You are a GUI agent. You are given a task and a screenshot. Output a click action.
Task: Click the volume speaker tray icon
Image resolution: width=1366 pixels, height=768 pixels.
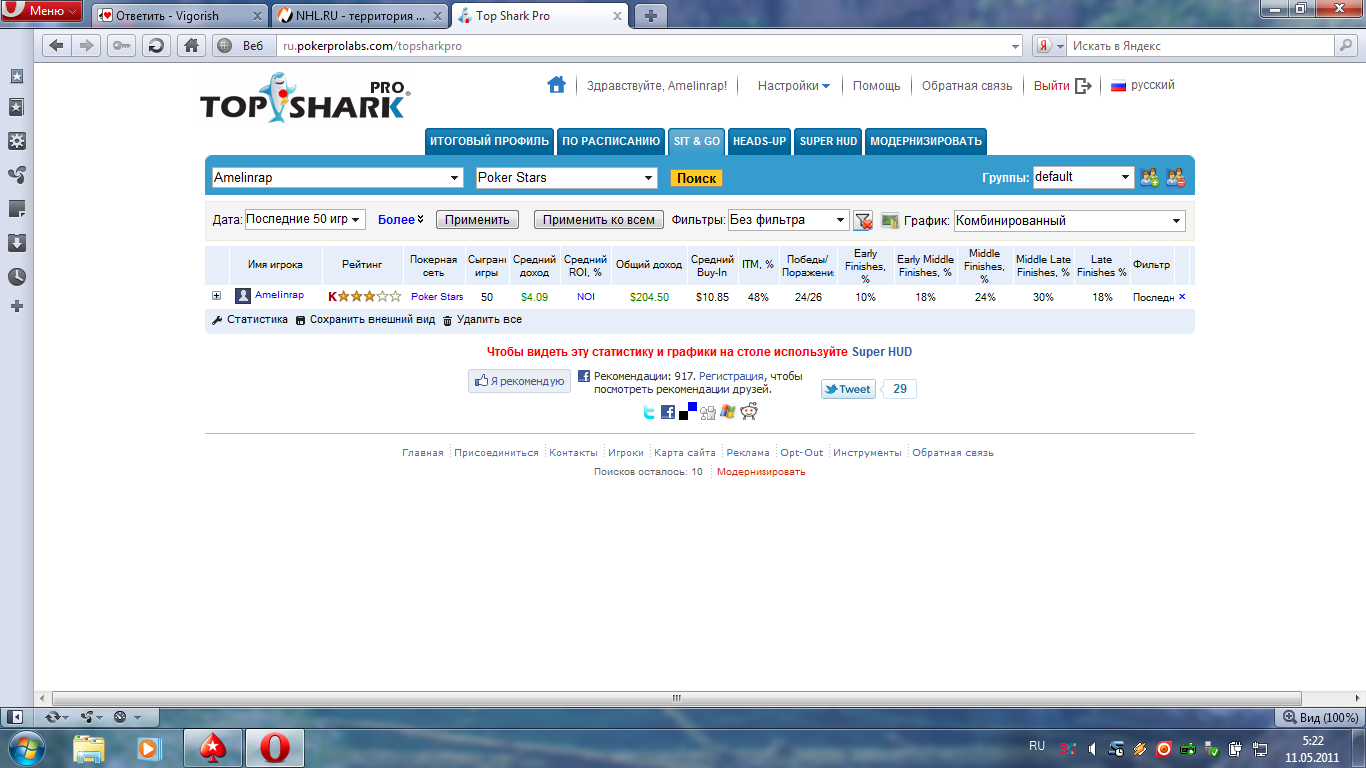click(1092, 748)
